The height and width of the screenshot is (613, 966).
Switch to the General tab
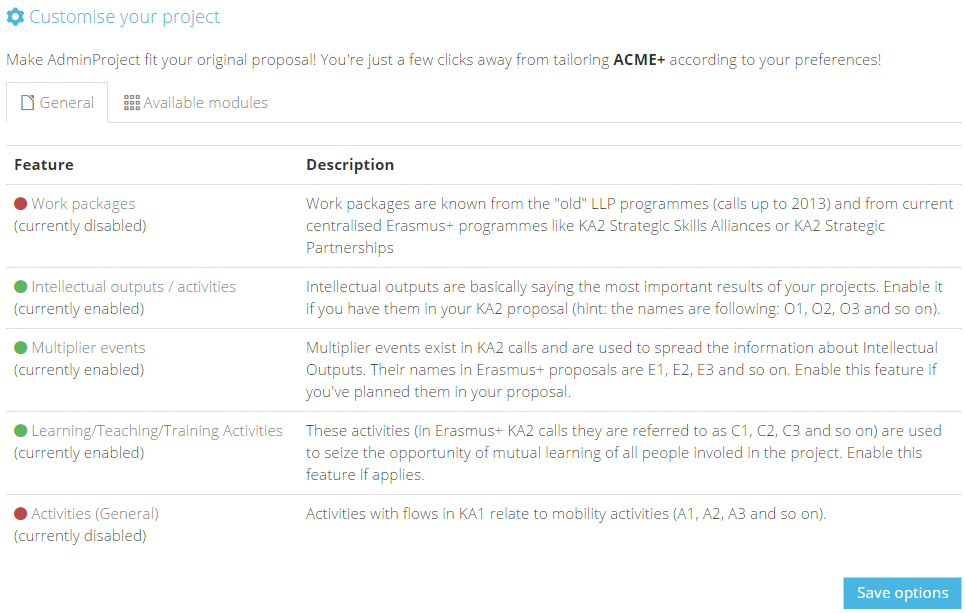click(57, 102)
